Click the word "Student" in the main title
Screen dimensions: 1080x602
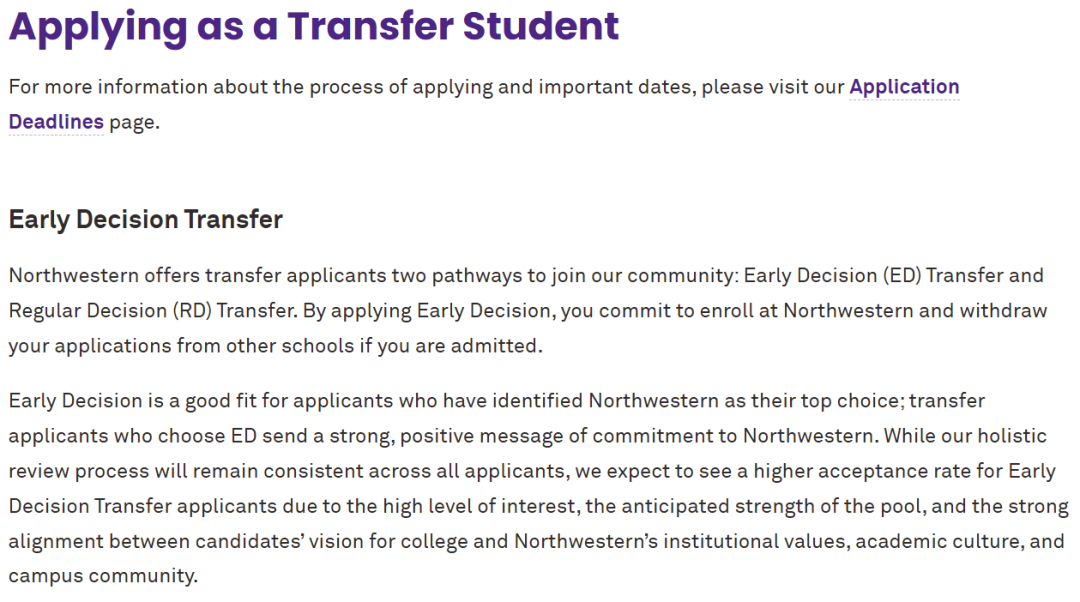541,26
